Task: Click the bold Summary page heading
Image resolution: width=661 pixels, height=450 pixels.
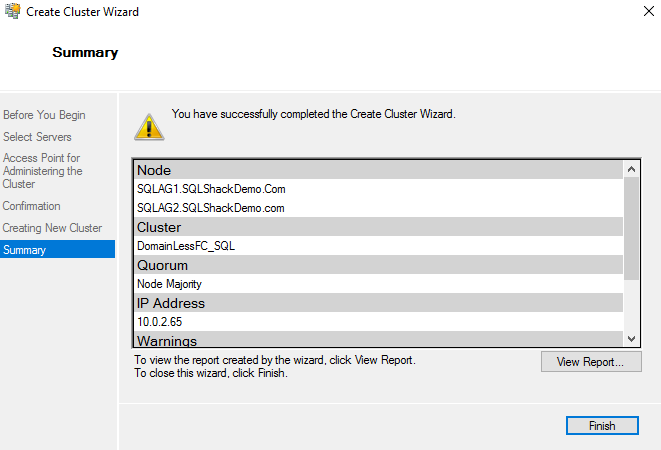Action: pos(85,52)
